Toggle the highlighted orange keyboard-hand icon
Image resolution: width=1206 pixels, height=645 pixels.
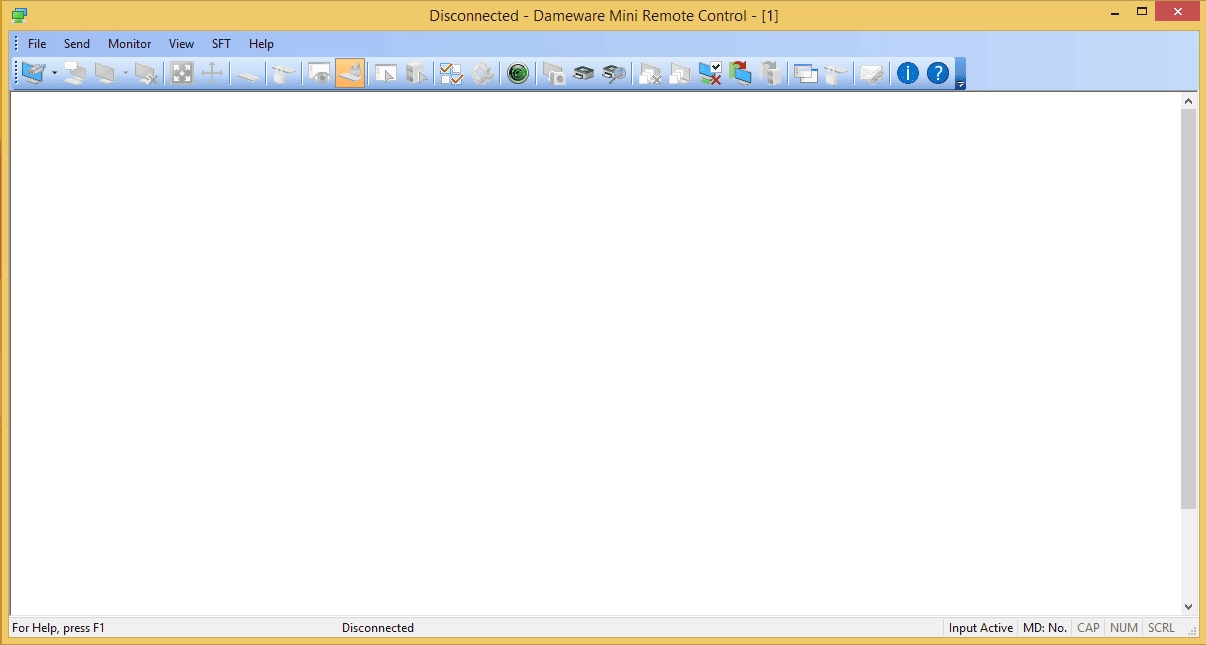350,73
